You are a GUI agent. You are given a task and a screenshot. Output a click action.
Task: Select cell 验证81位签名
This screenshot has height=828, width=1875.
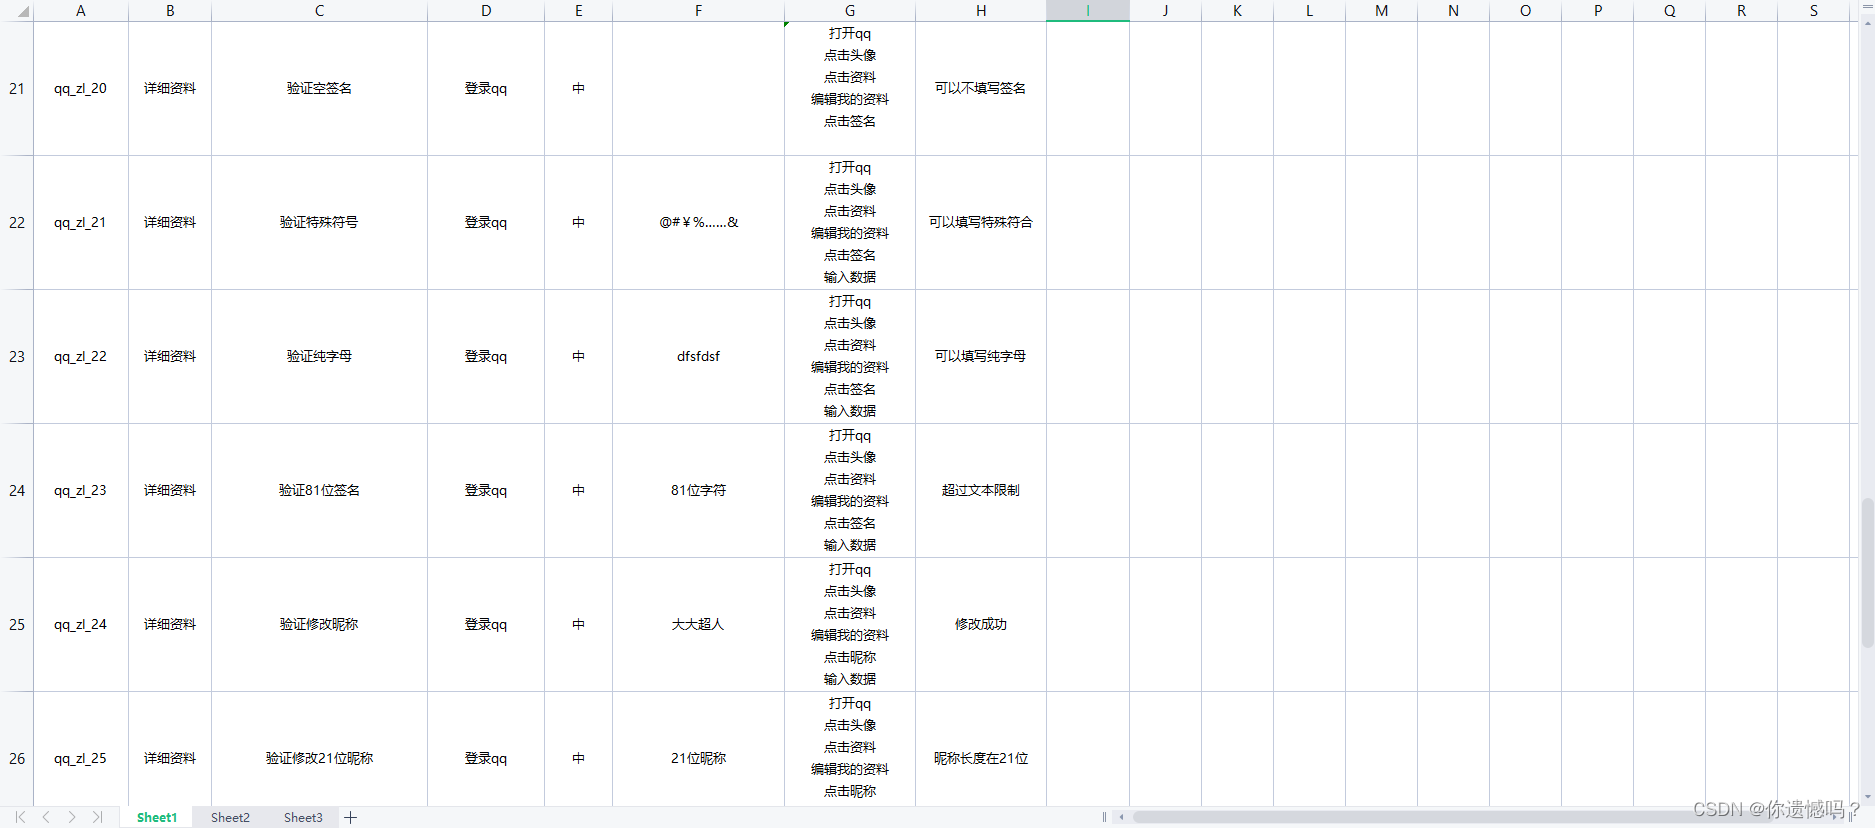(319, 490)
